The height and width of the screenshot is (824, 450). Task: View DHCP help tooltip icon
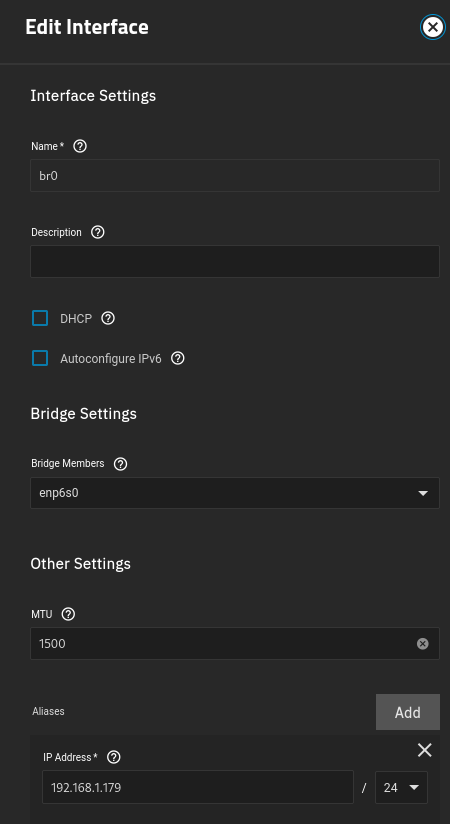[108, 318]
